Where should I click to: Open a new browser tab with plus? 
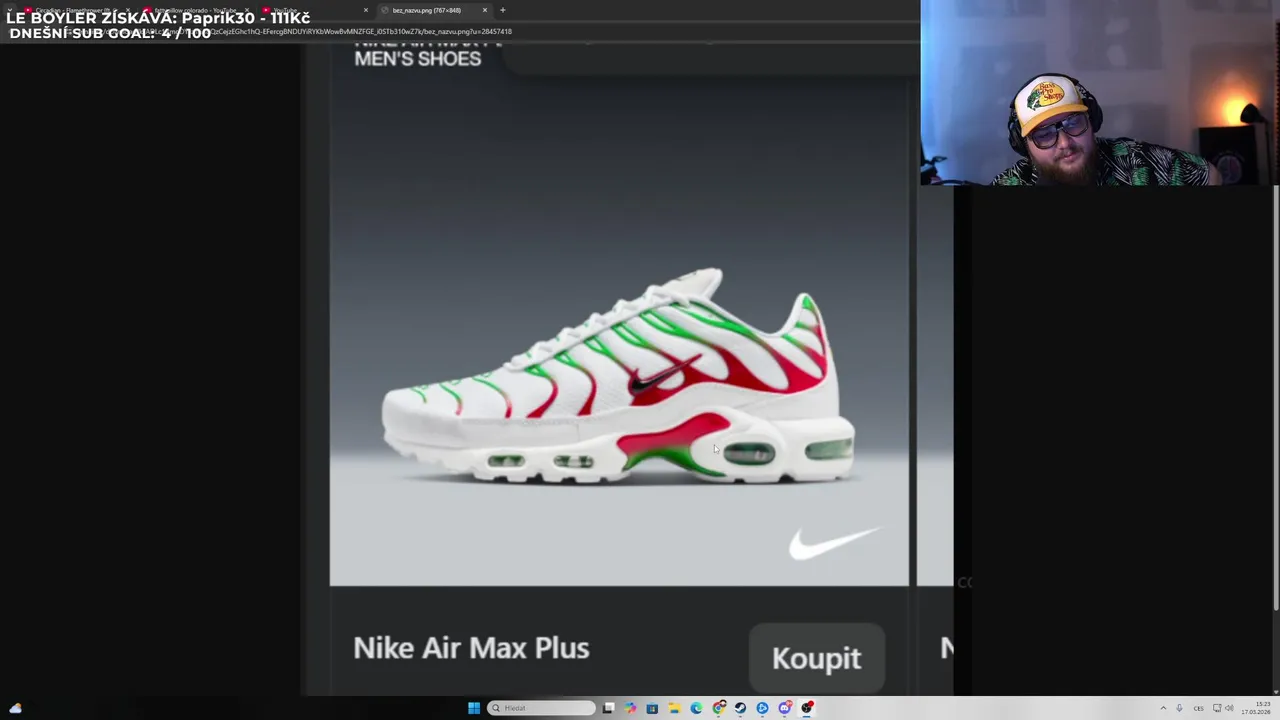[x=502, y=10]
